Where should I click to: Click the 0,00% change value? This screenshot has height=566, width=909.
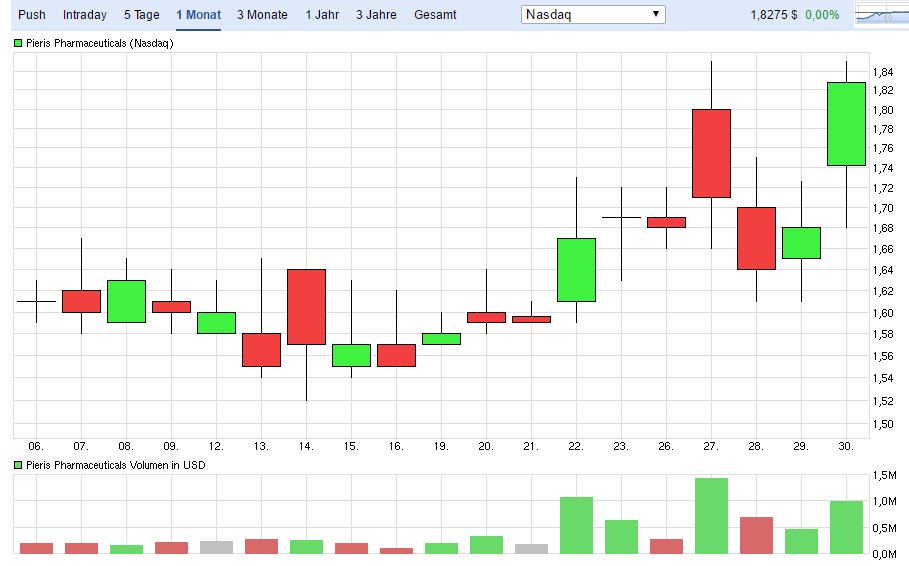(x=822, y=15)
